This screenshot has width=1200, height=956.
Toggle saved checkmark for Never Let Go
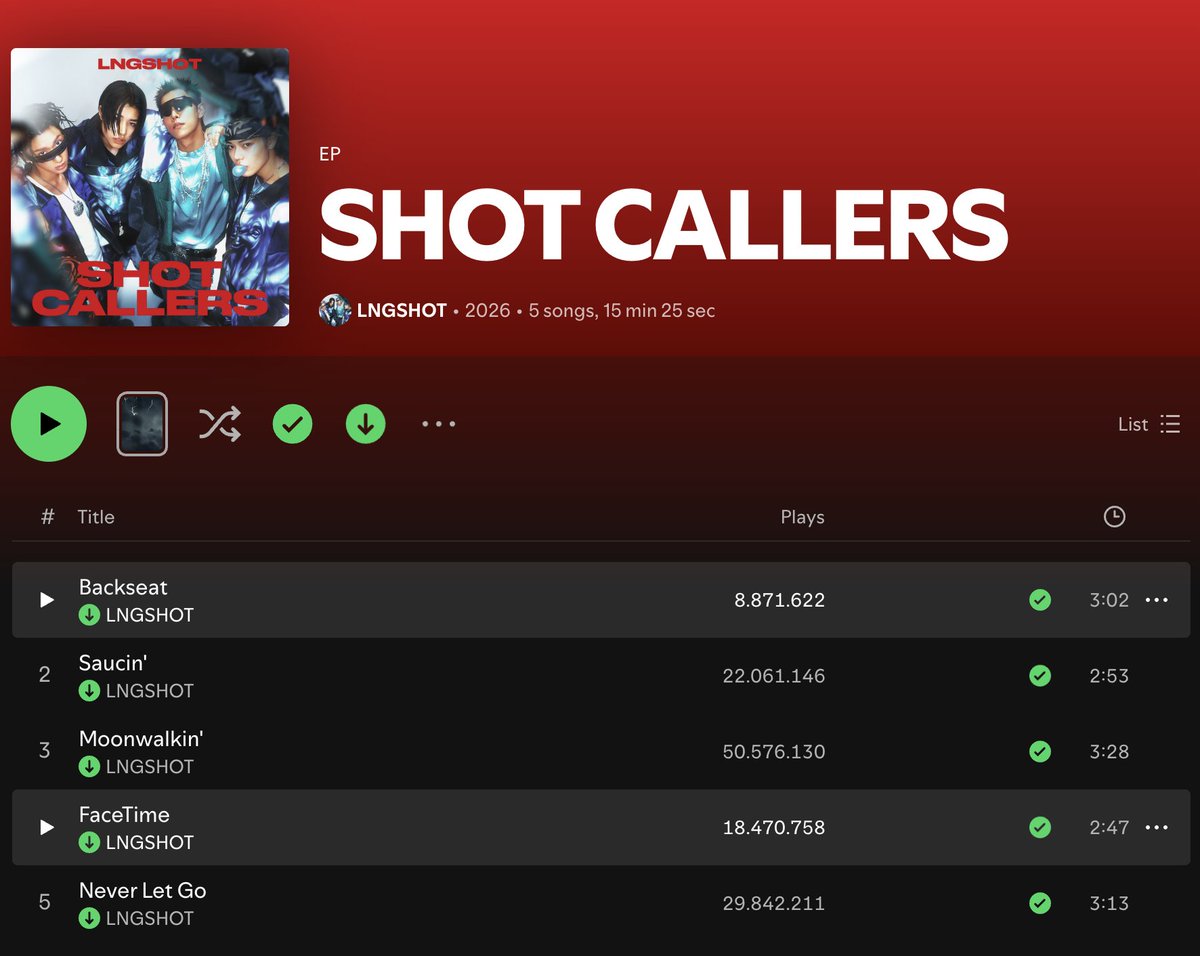click(1040, 904)
